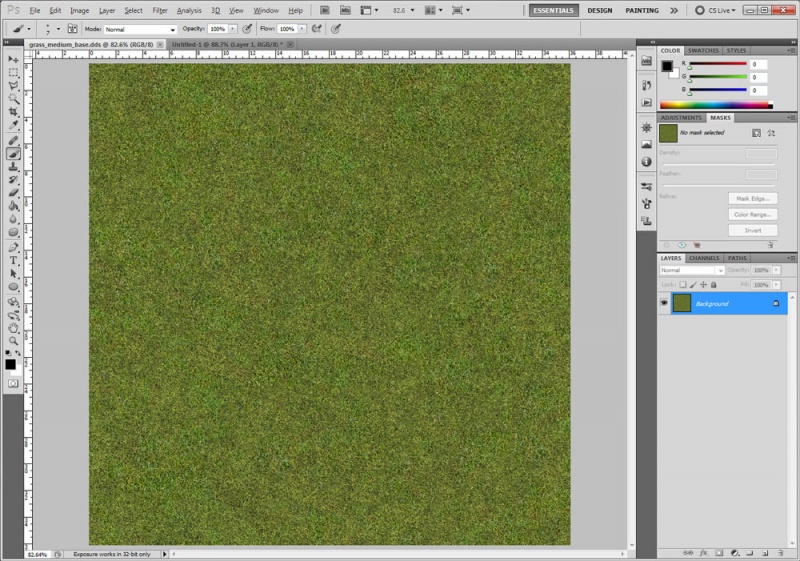Viewport: 800px width, 561px height.
Task: Click the zoom percentage field in status bar
Action: (37, 553)
